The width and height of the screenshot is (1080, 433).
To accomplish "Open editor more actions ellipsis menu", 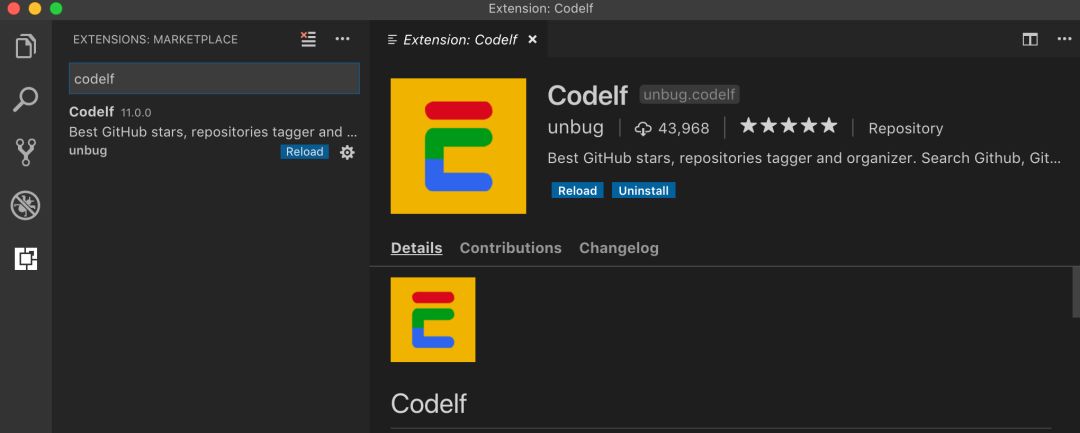I will click(x=1062, y=39).
